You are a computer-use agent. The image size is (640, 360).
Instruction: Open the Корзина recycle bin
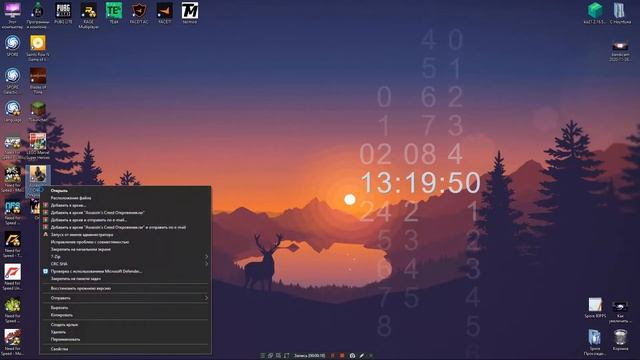[620, 340]
